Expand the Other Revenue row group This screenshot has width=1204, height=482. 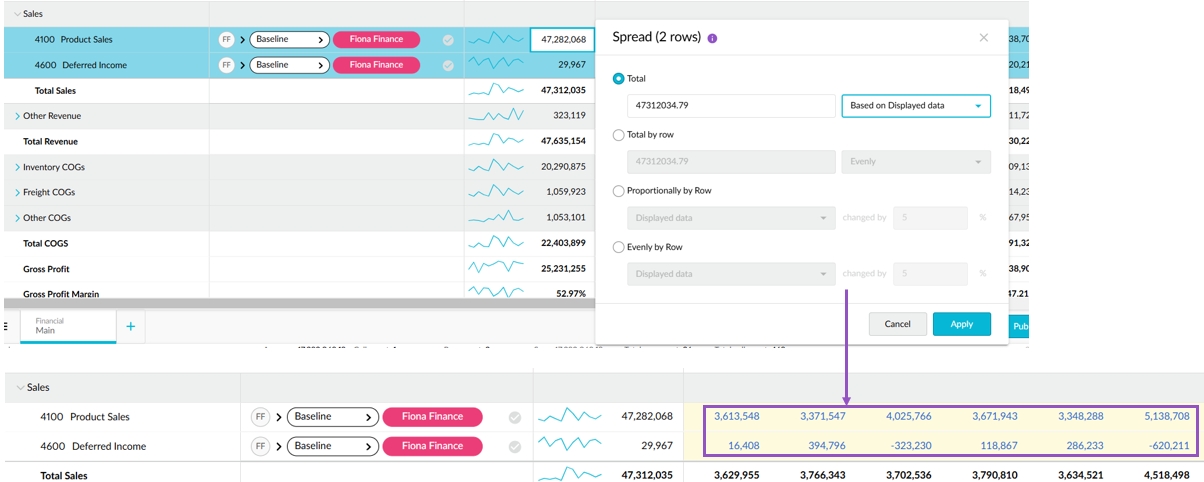[17, 116]
